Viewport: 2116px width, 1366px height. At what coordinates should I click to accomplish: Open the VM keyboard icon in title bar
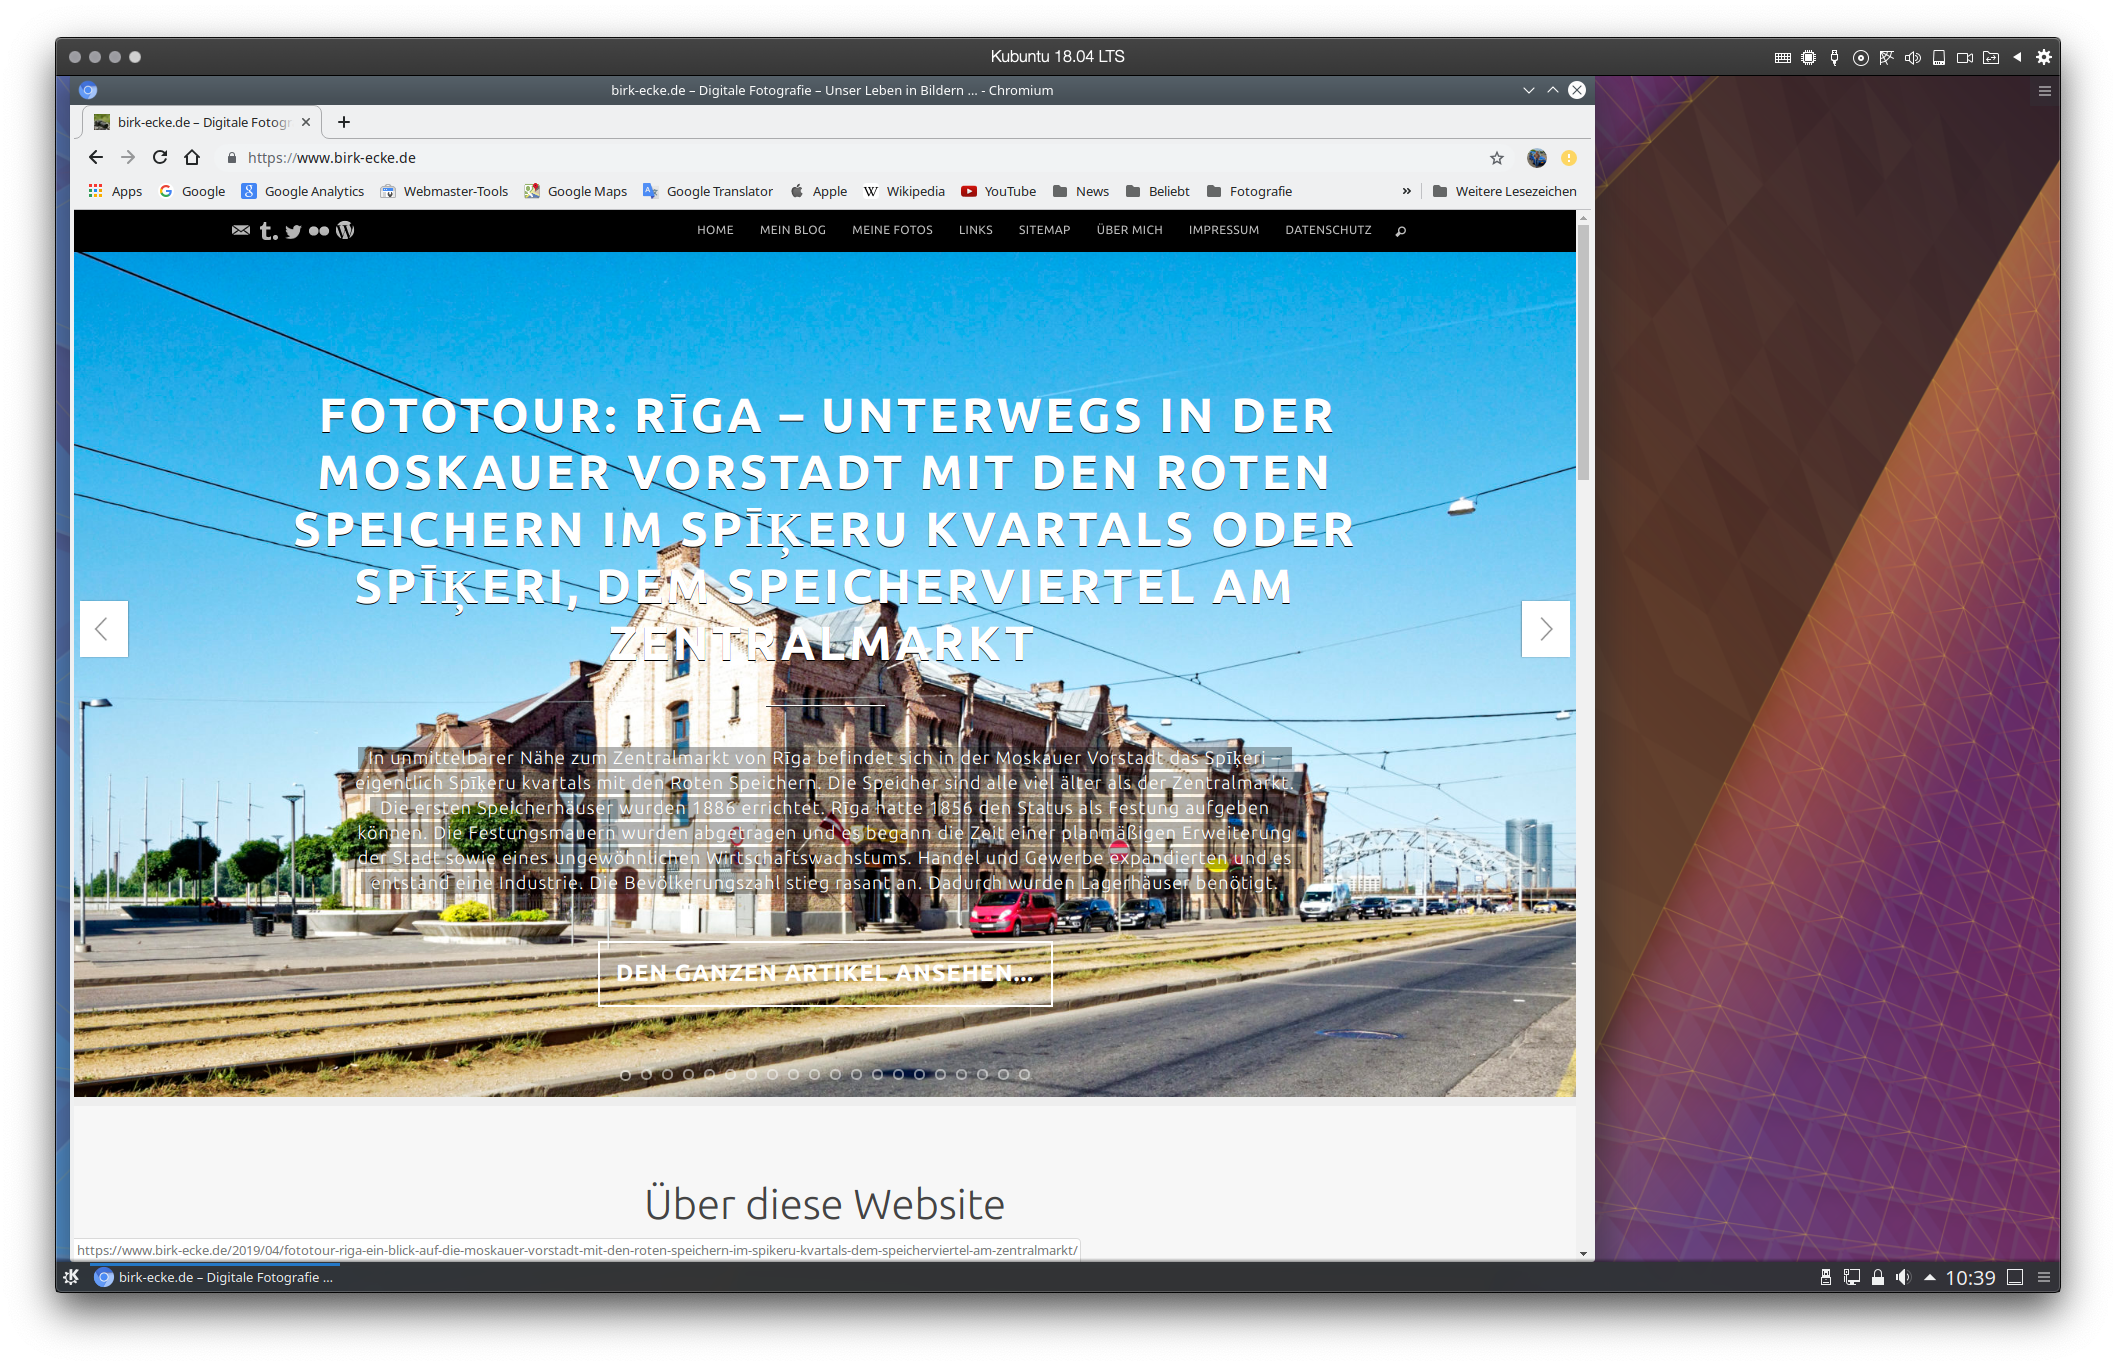1782,57
